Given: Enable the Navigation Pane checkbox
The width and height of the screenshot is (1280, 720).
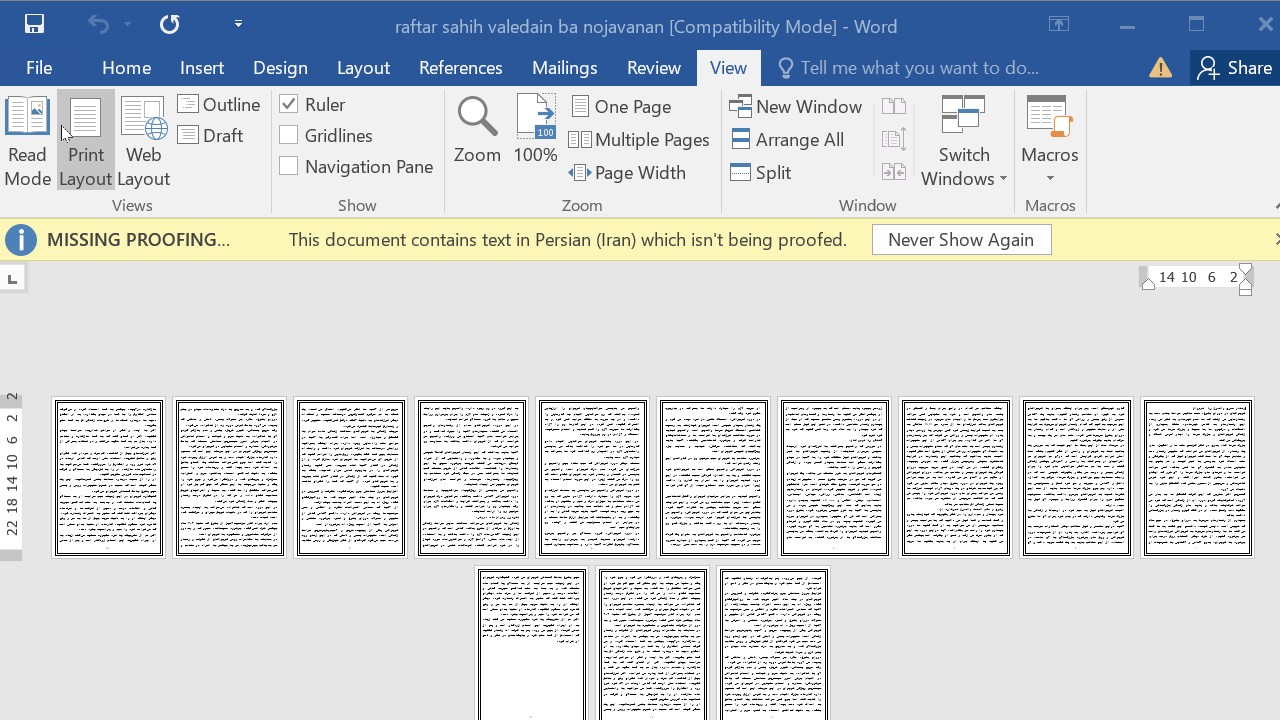Looking at the screenshot, I should point(289,166).
